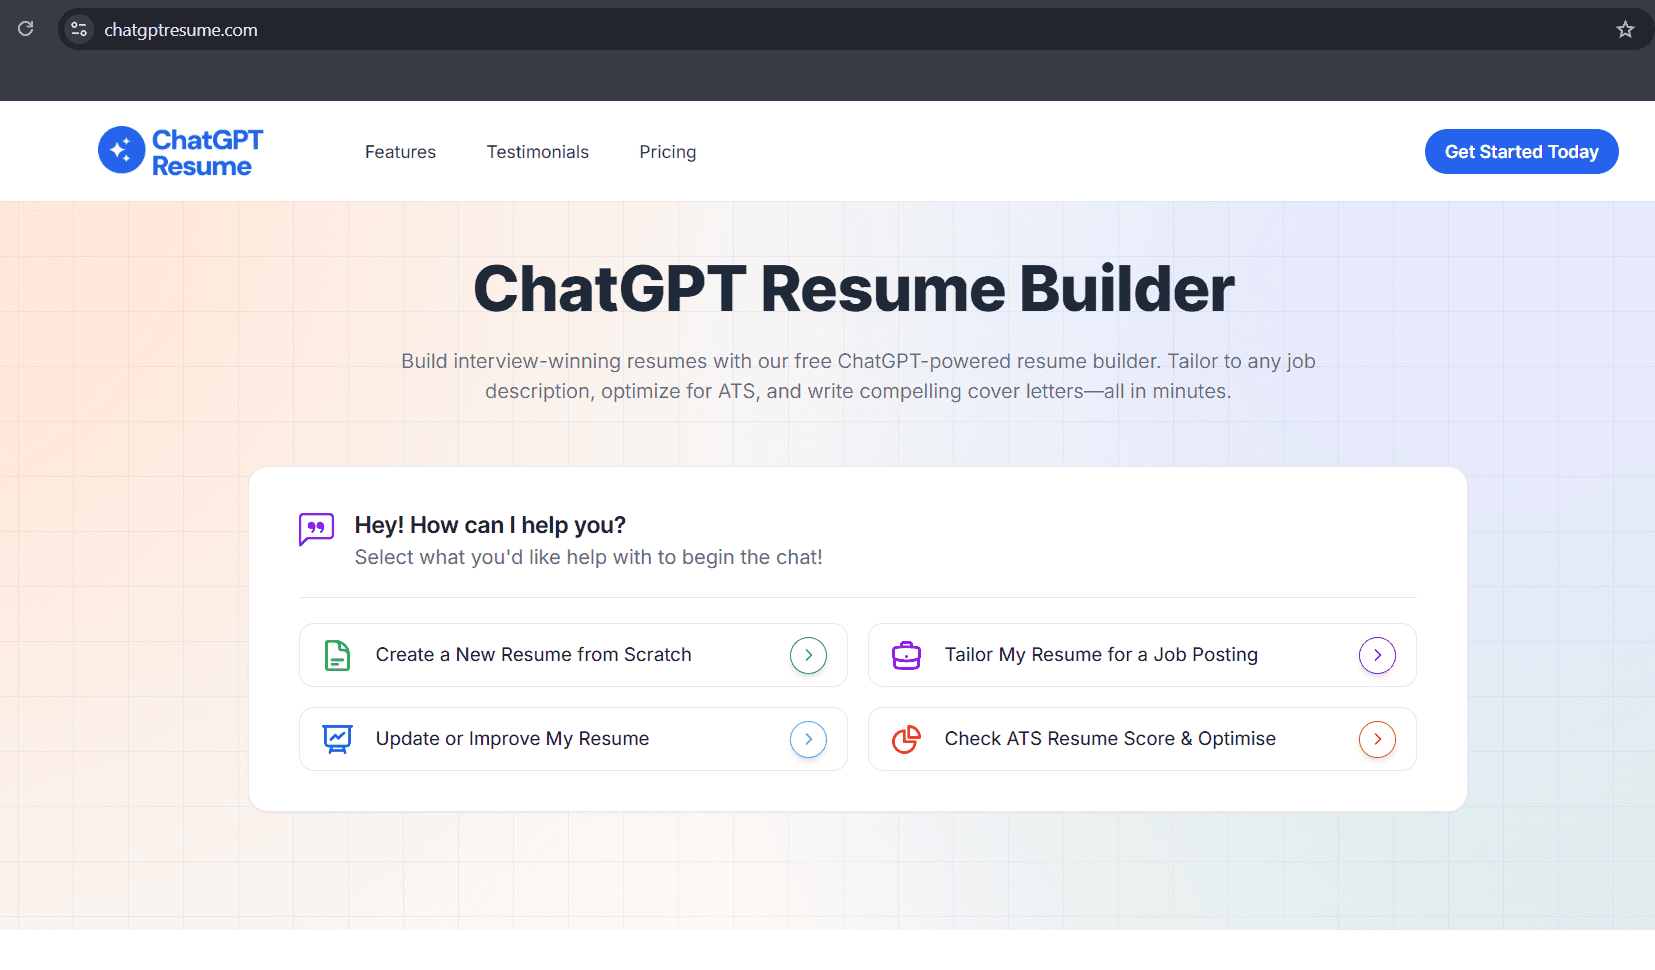Click the ChatGPT Resume sparkle logo icon
Image resolution: width=1655 pixels, height=970 pixels.
coord(122,150)
